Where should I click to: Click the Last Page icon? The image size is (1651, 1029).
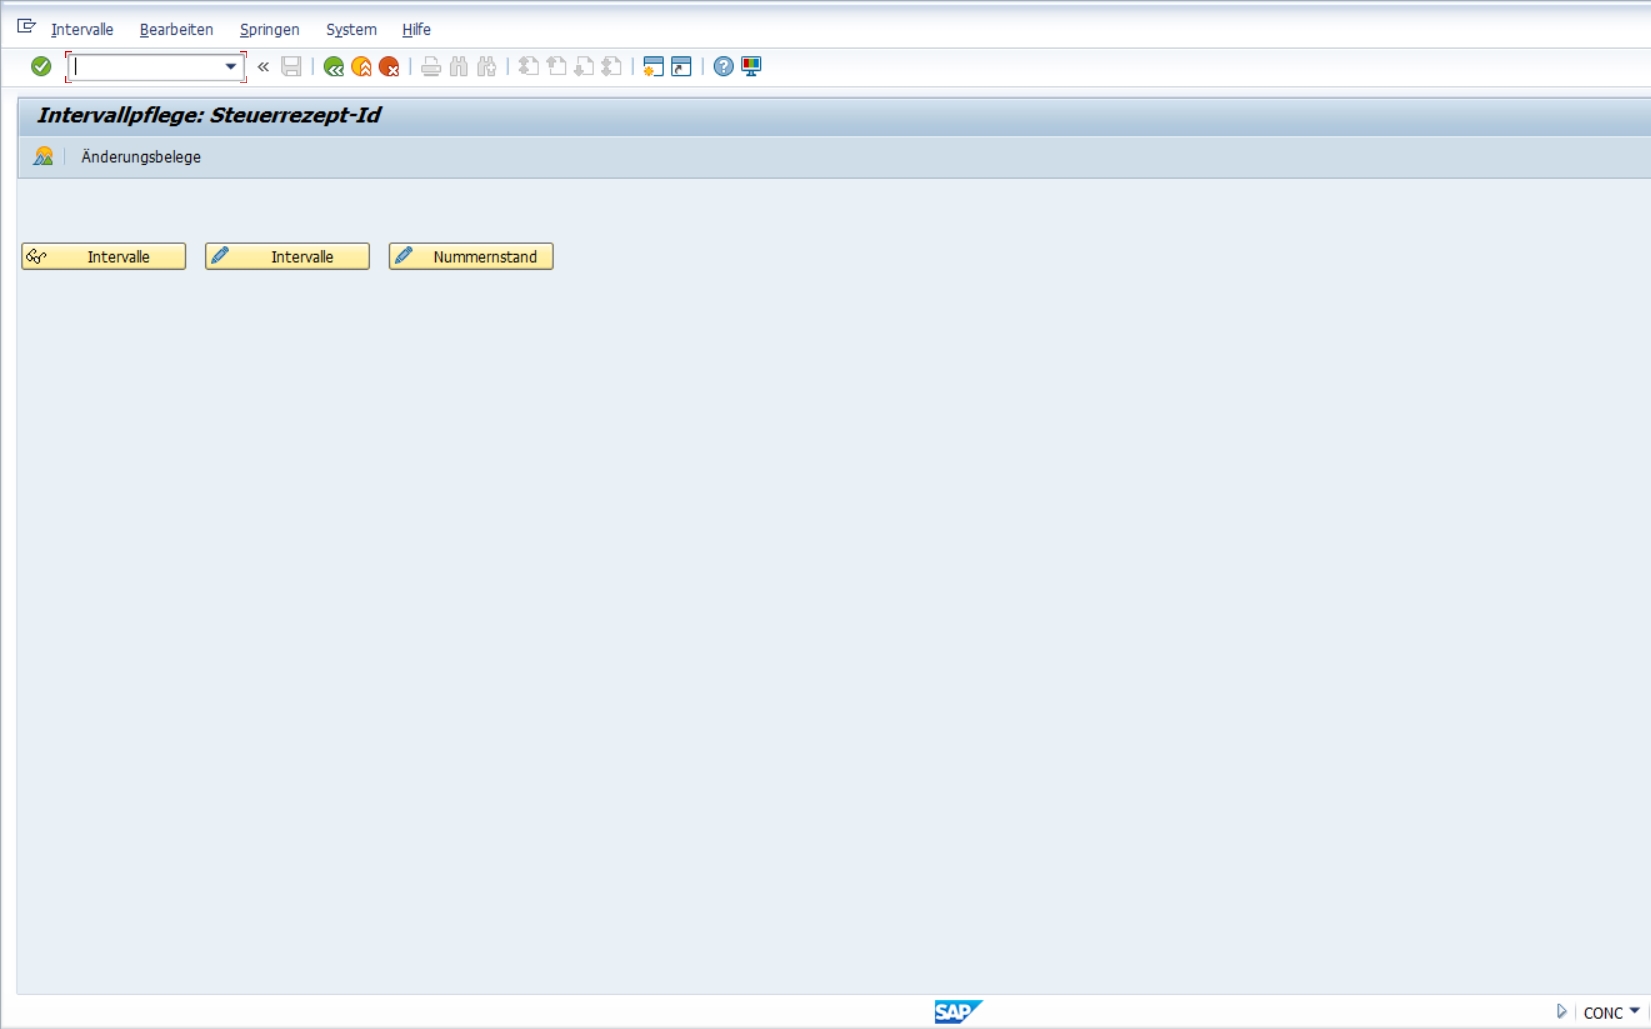point(612,67)
